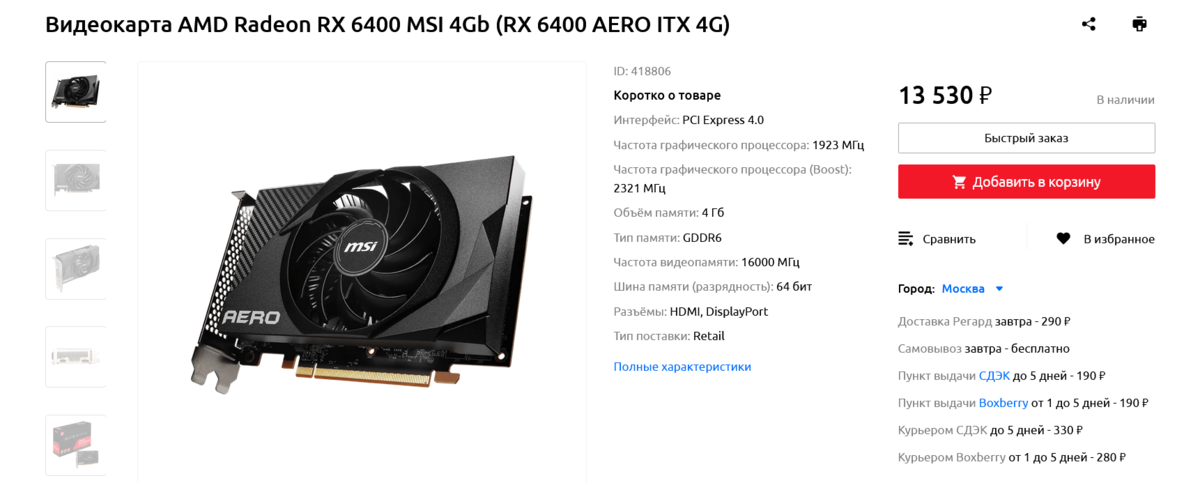Click the favorites heart icon
The height and width of the screenshot is (483, 1200).
1064,239
